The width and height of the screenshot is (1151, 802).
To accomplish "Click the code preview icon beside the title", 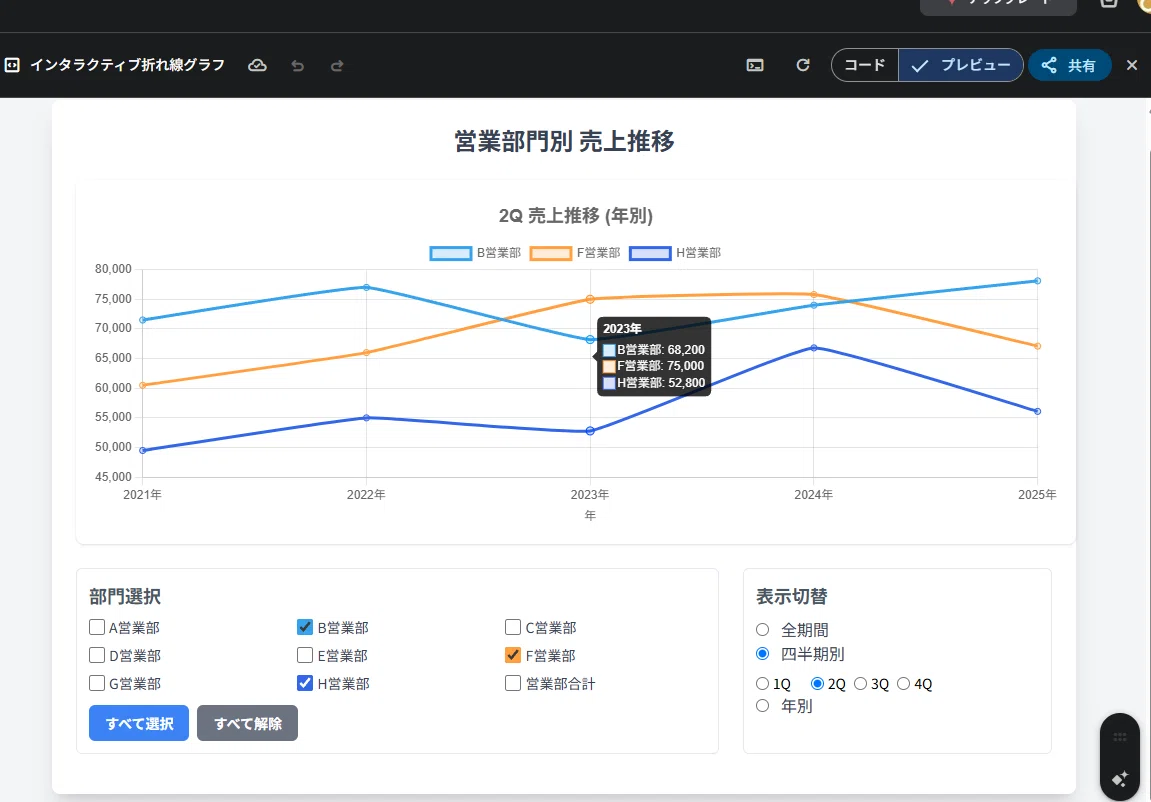I will [x=12, y=65].
